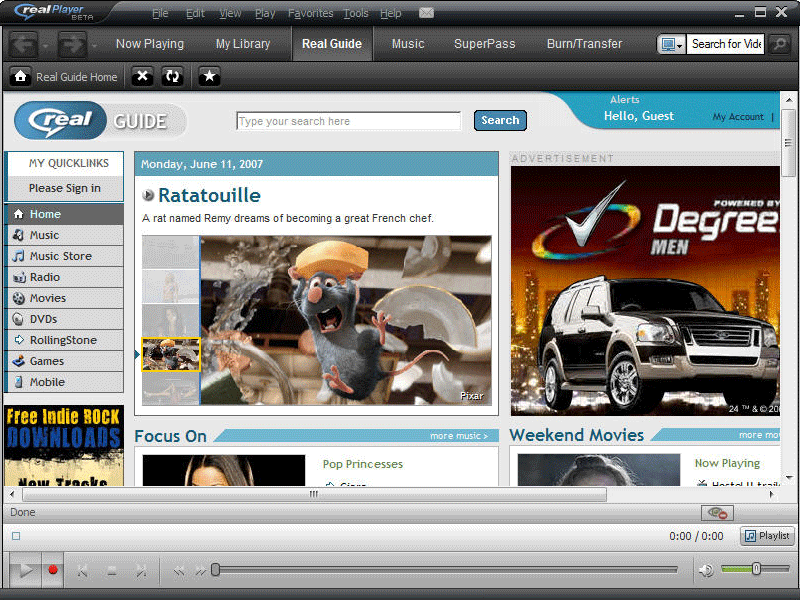Add page to favorites with star icon

tap(209, 77)
